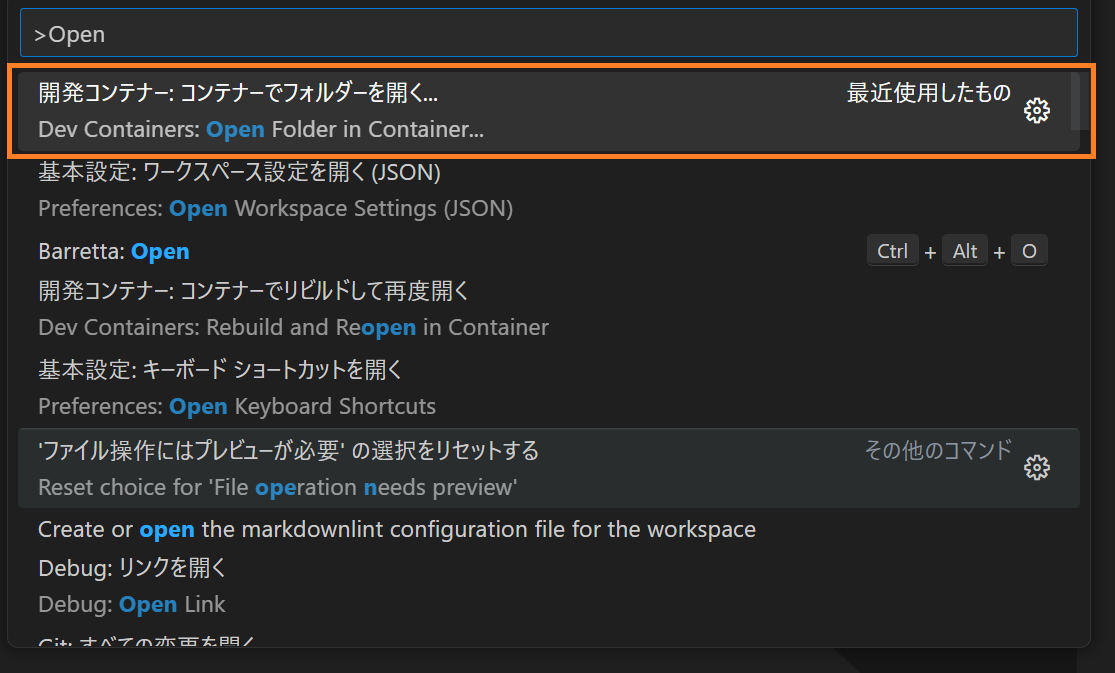This screenshot has height=673, width=1115.
Task: Choose Create or open markdownlint configuration file
Action: coord(396,529)
